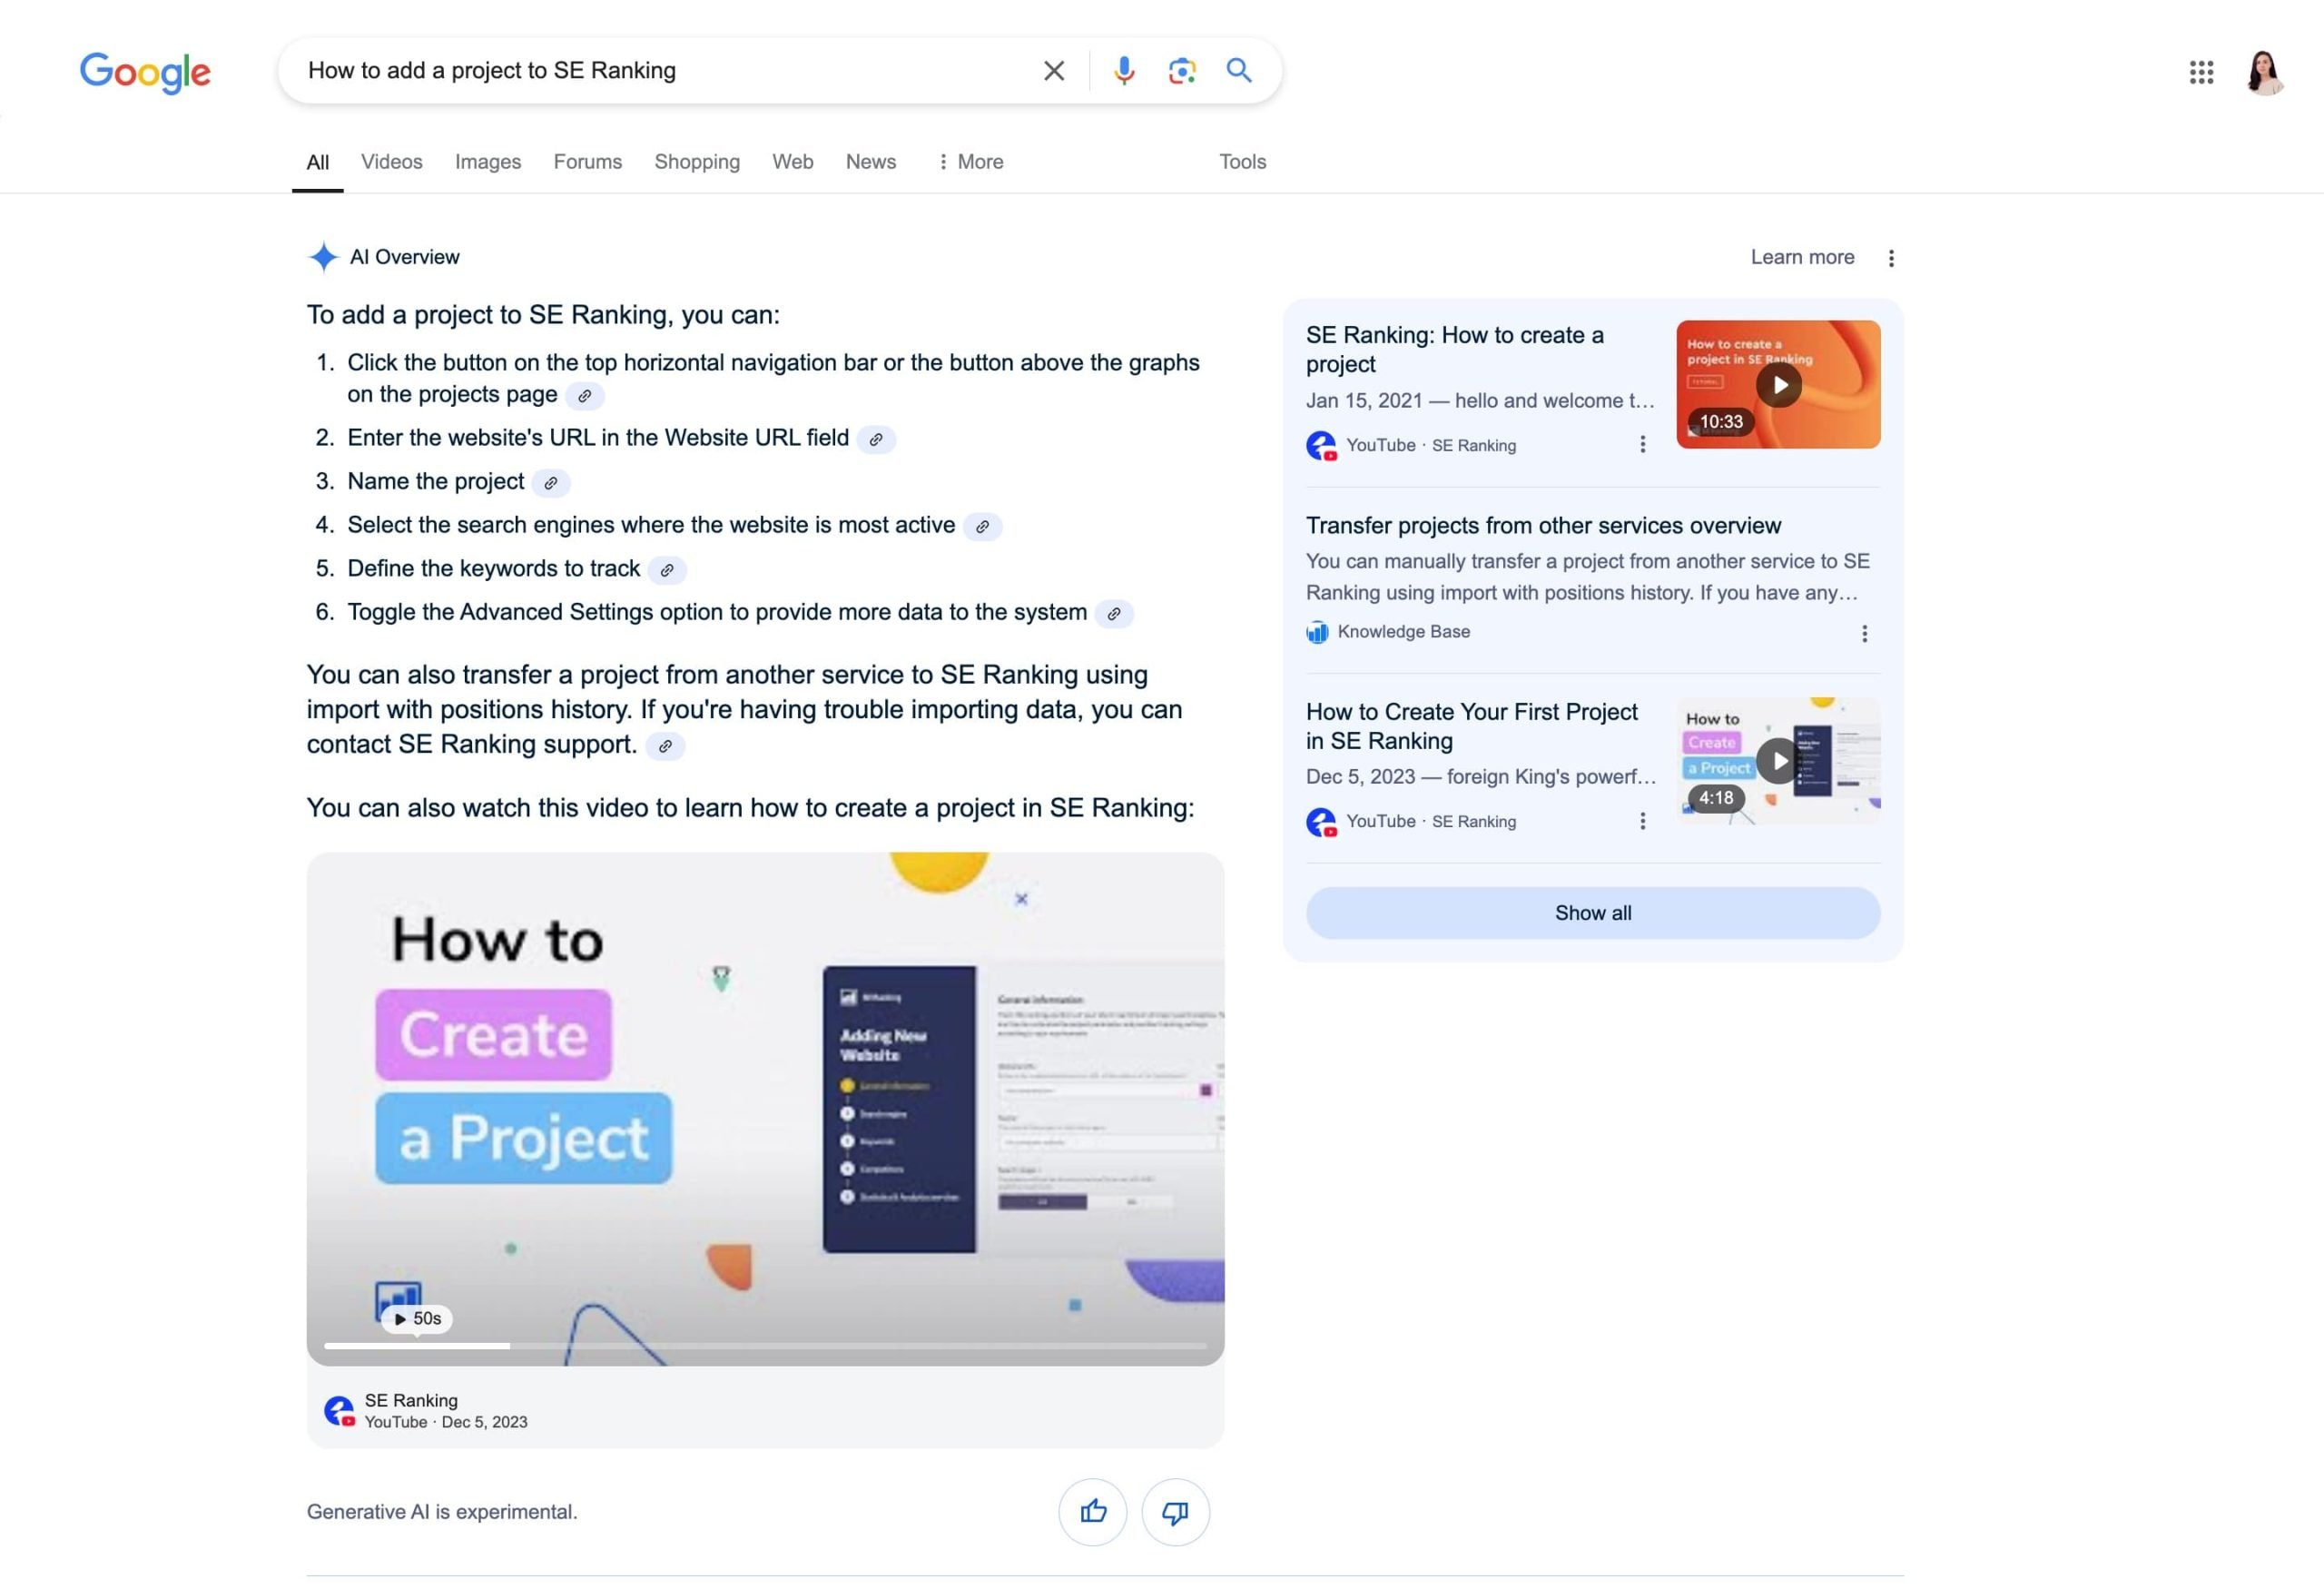This screenshot has width=2324, height=1589.
Task: Click the Learn more link
Action: point(1802,257)
